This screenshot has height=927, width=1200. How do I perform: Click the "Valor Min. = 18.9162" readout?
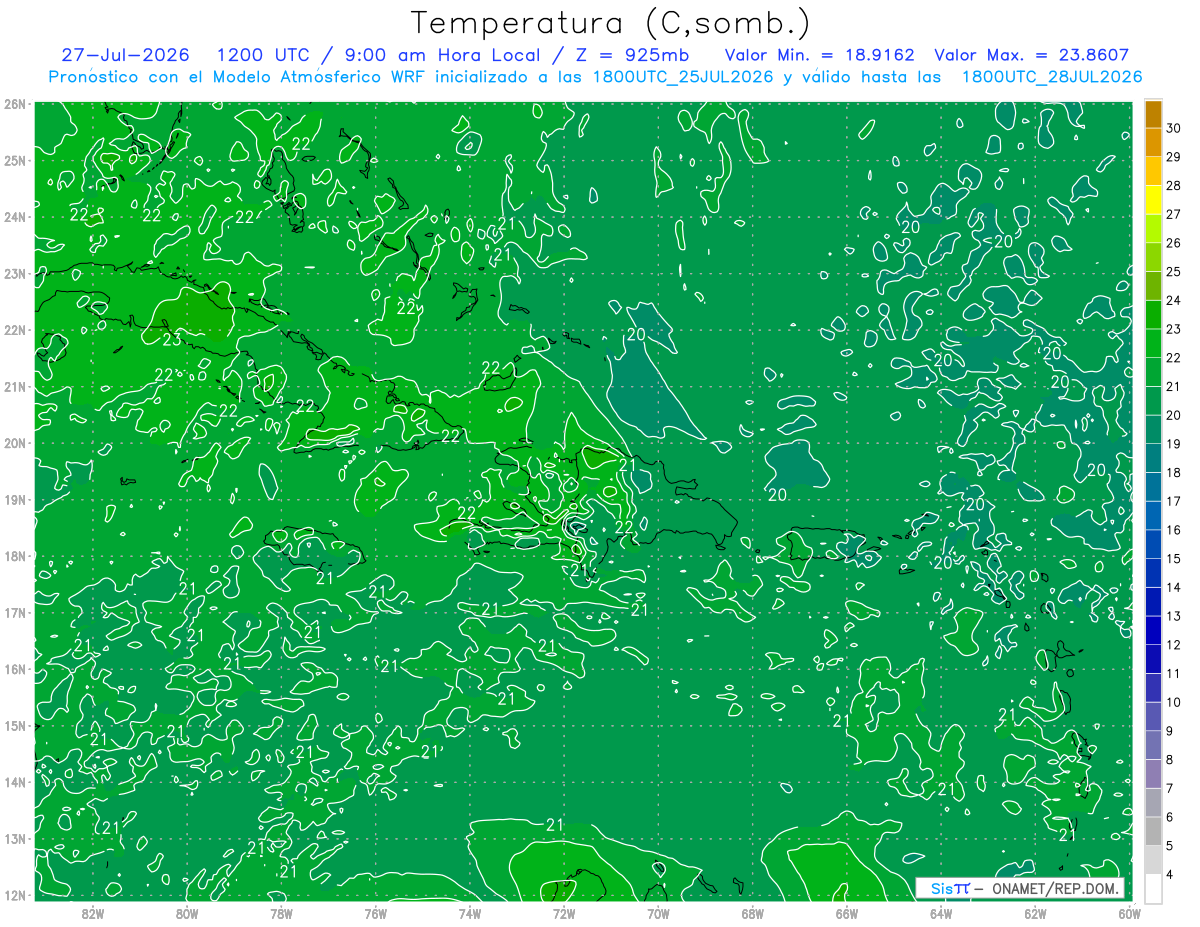coord(819,55)
